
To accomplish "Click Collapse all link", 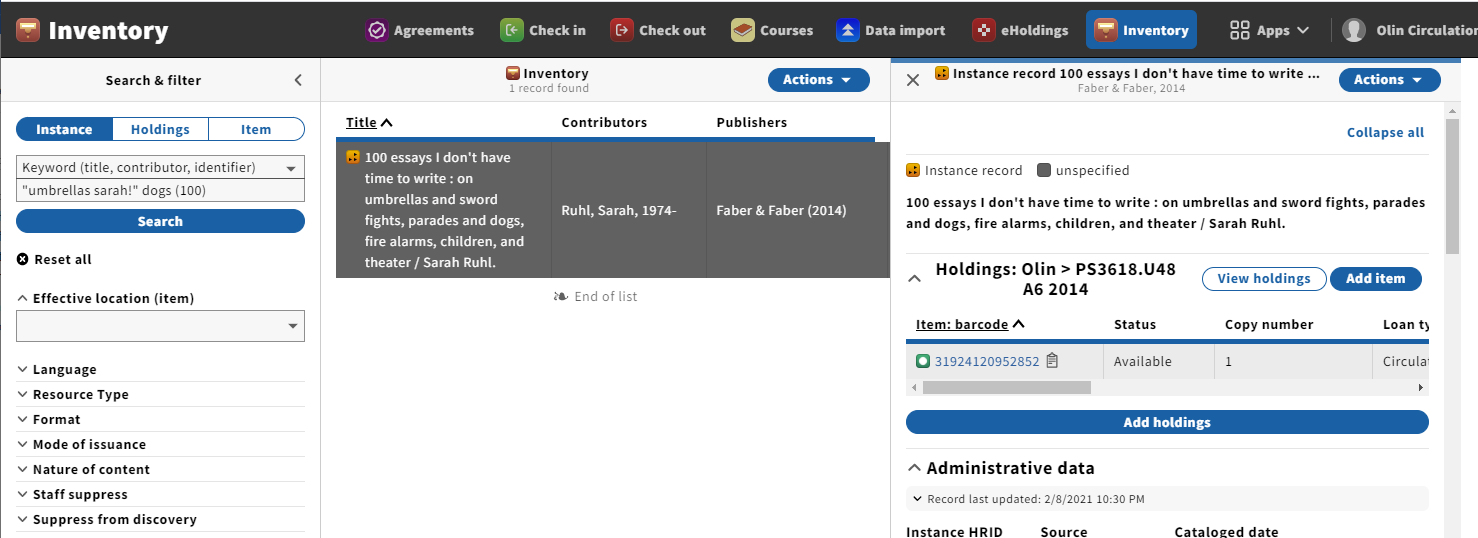I will coord(1385,132).
